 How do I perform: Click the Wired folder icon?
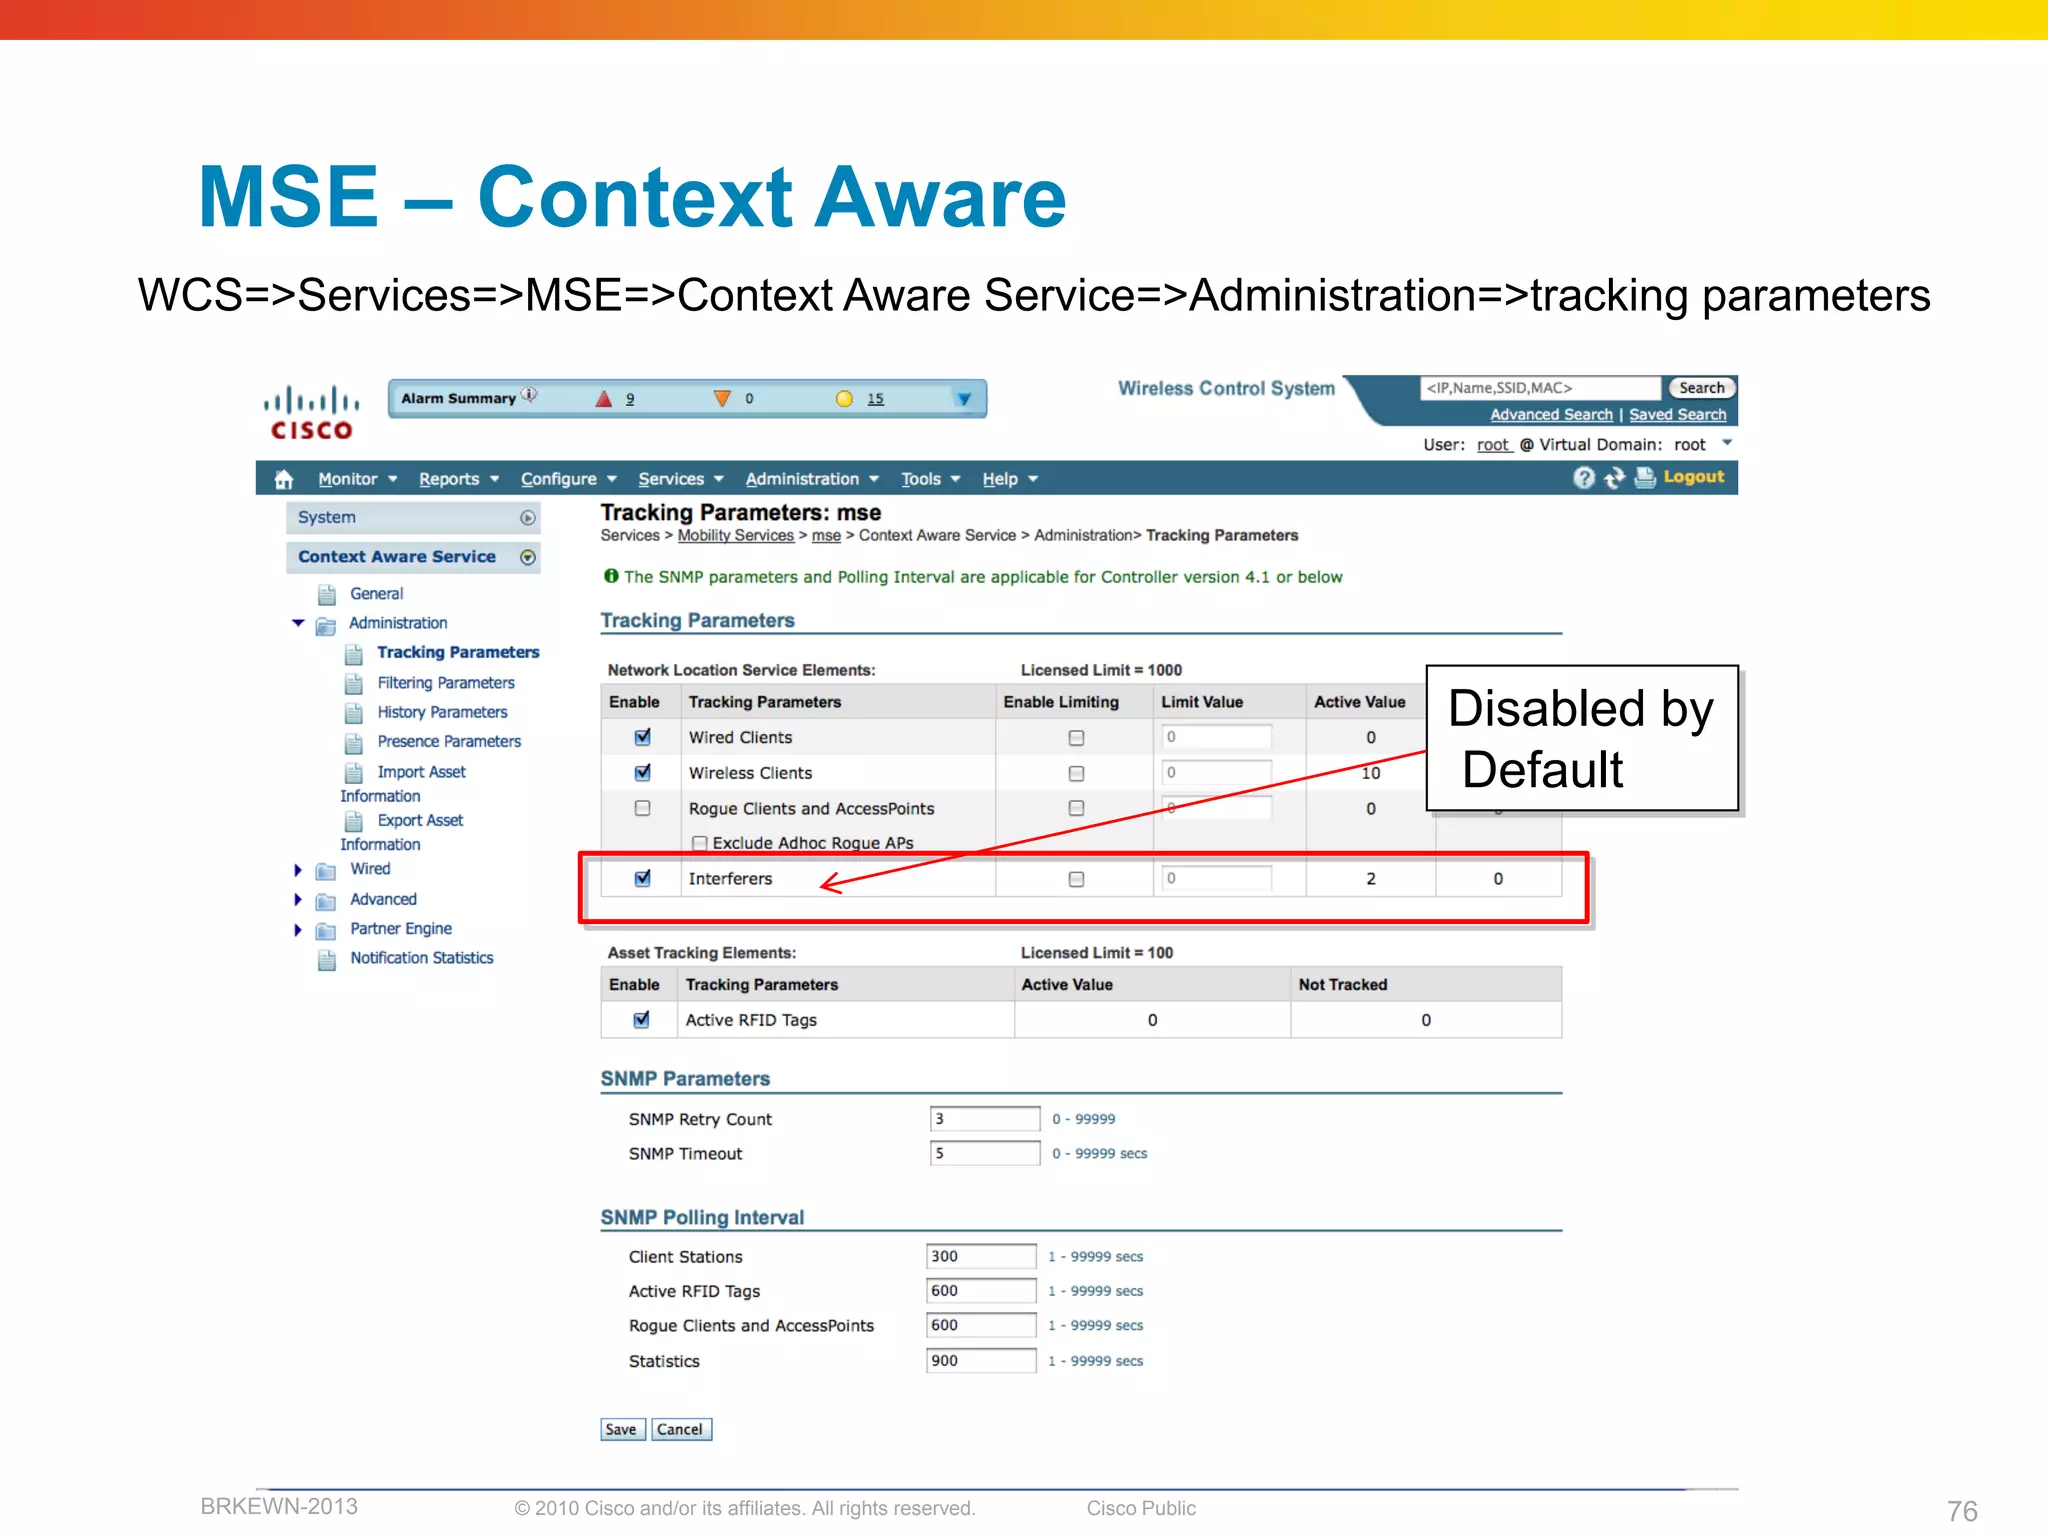tap(326, 871)
